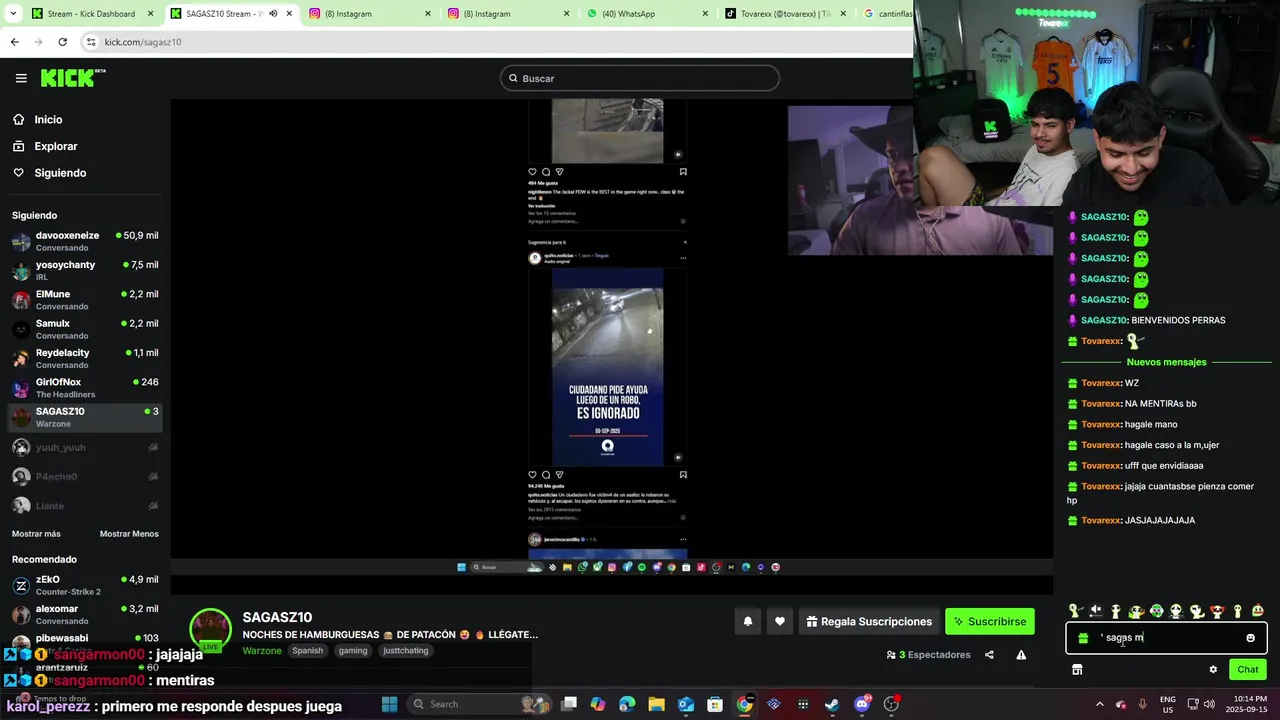This screenshot has height=720, width=1280.
Task: Insert the red-haired clown emote
Action: tap(1217, 611)
